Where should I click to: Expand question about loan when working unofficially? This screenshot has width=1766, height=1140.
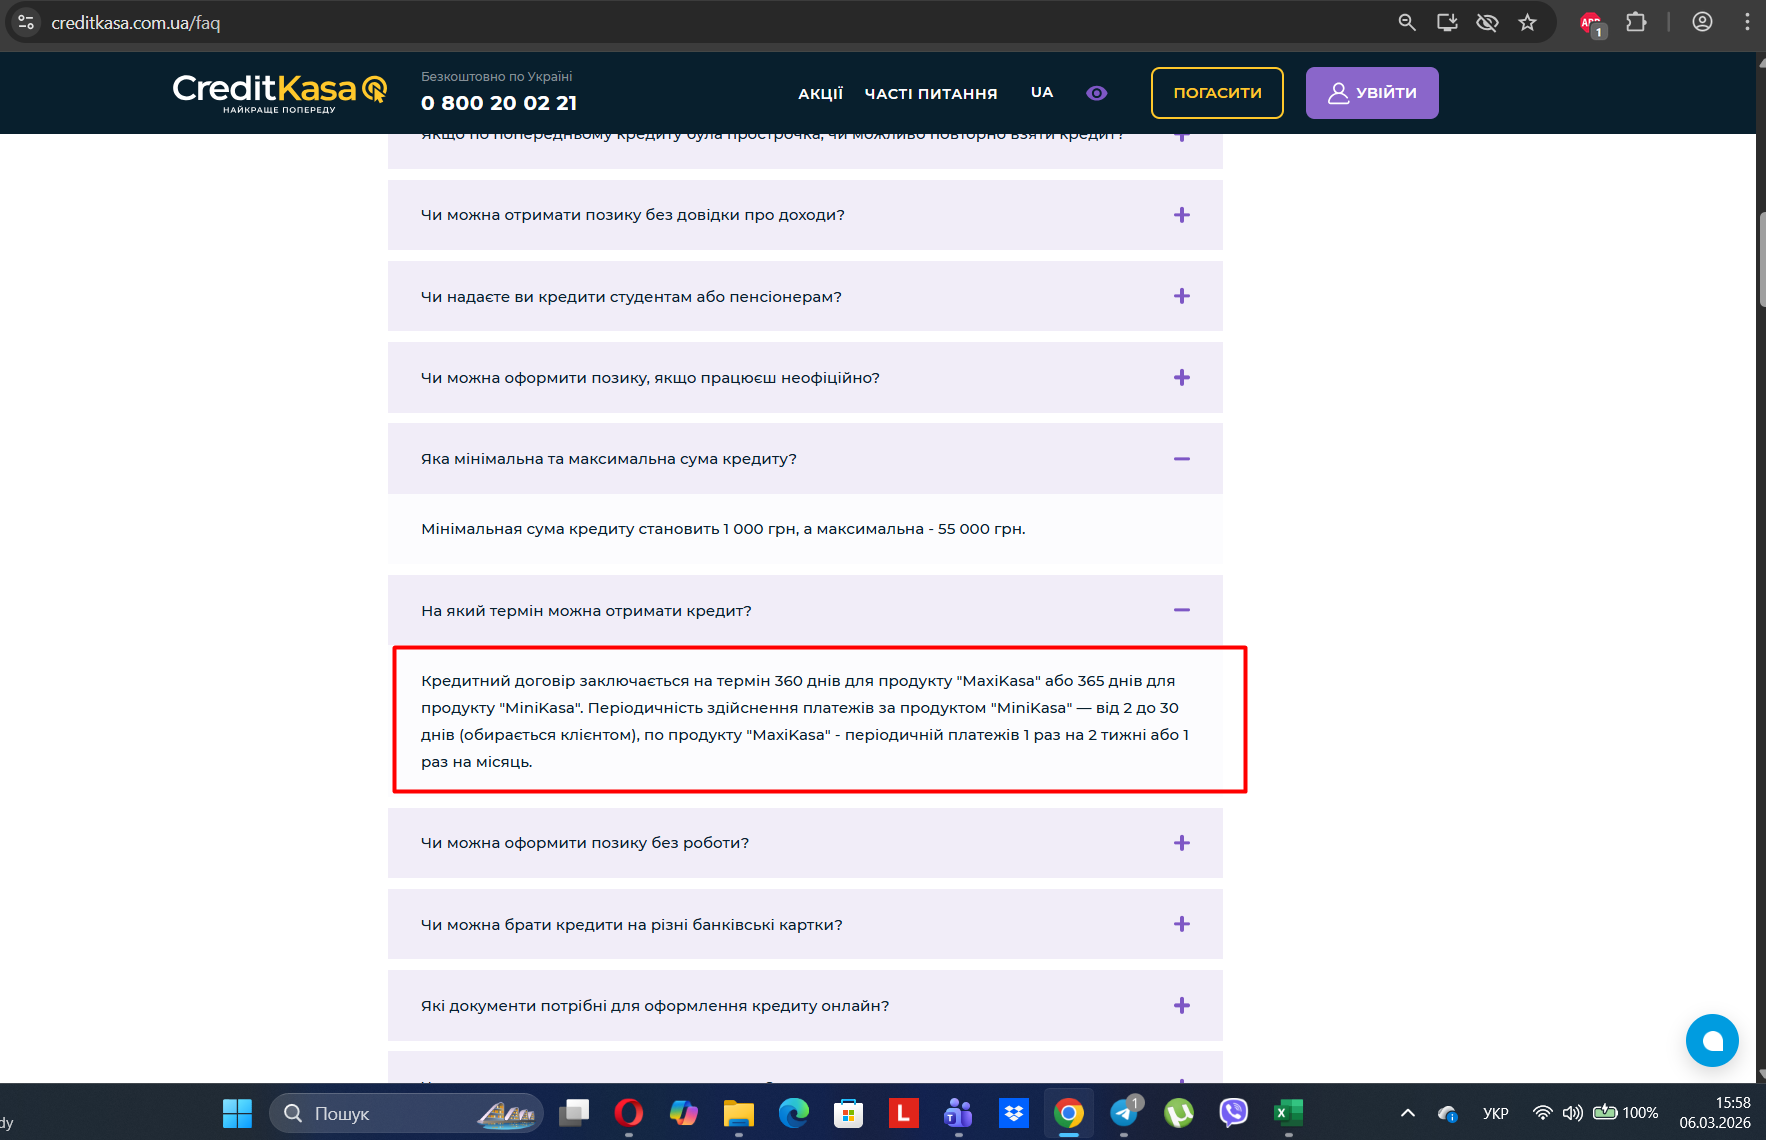[x=805, y=377]
